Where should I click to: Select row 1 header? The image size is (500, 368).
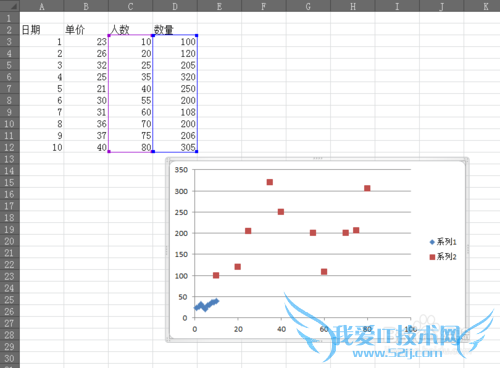(x=10, y=18)
